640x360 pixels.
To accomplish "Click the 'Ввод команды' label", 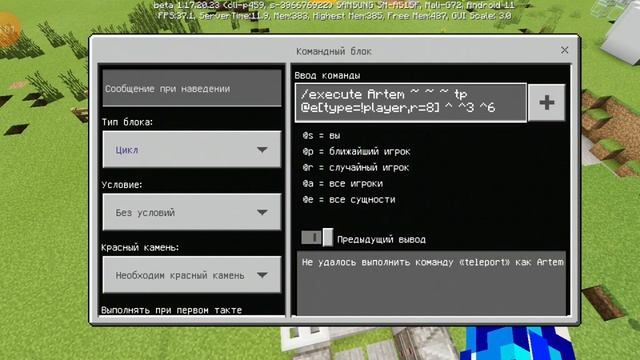I will (x=327, y=76).
